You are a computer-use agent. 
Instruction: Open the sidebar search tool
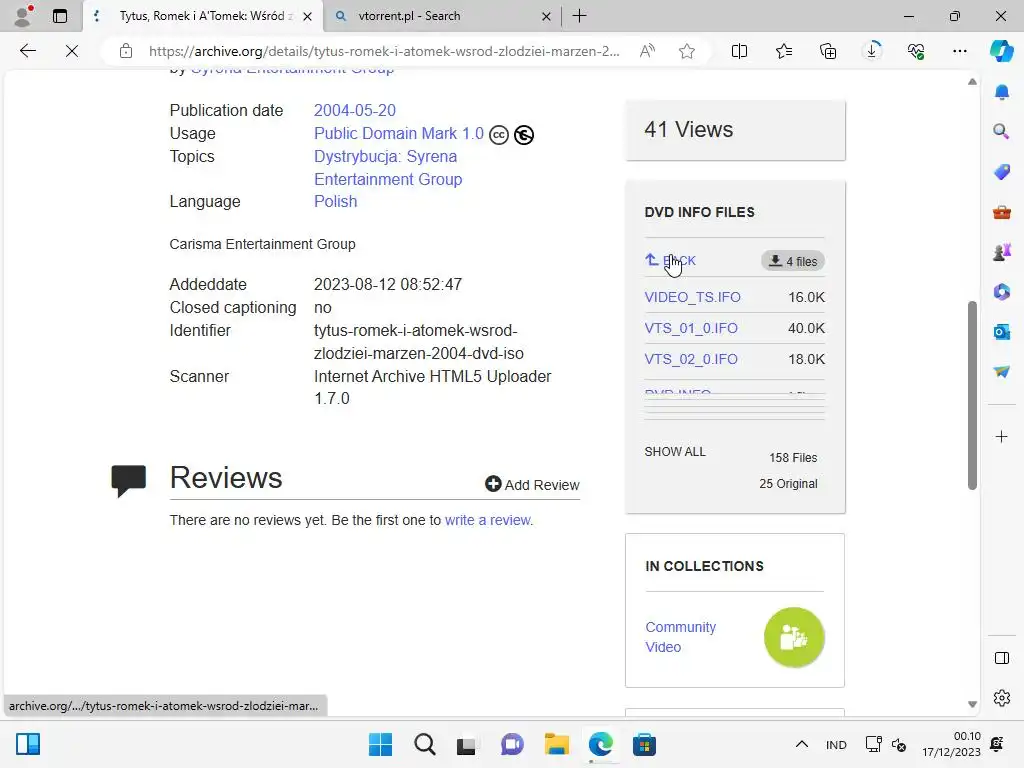click(1002, 131)
